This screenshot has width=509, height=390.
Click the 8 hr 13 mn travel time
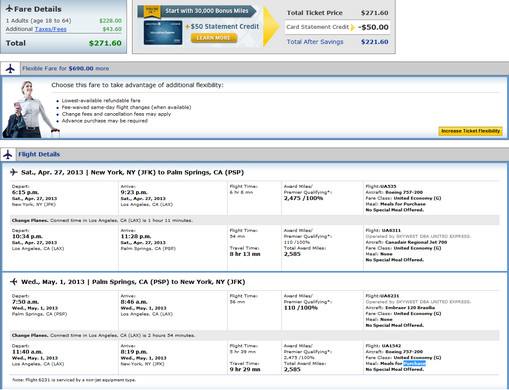[245, 254]
